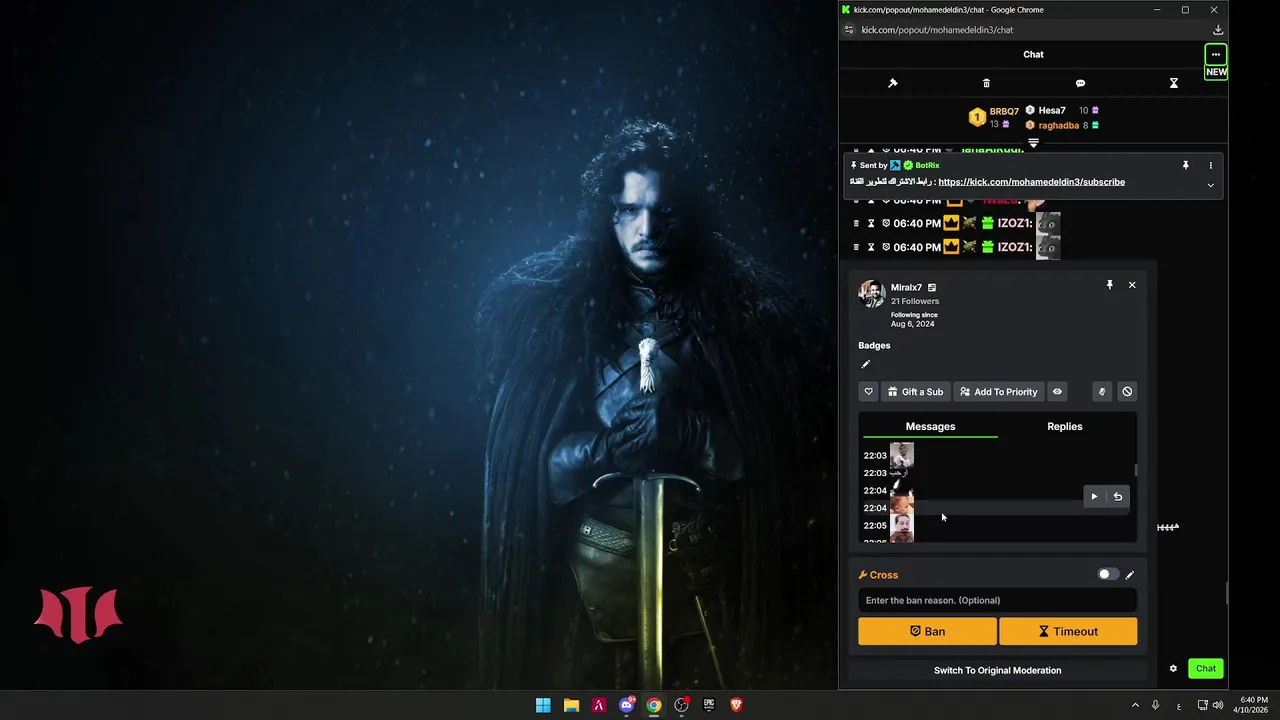Viewport: 1280px width, 720px height.
Task: Open Epic Games launcher from taskbar
Action: click(709, 705)
